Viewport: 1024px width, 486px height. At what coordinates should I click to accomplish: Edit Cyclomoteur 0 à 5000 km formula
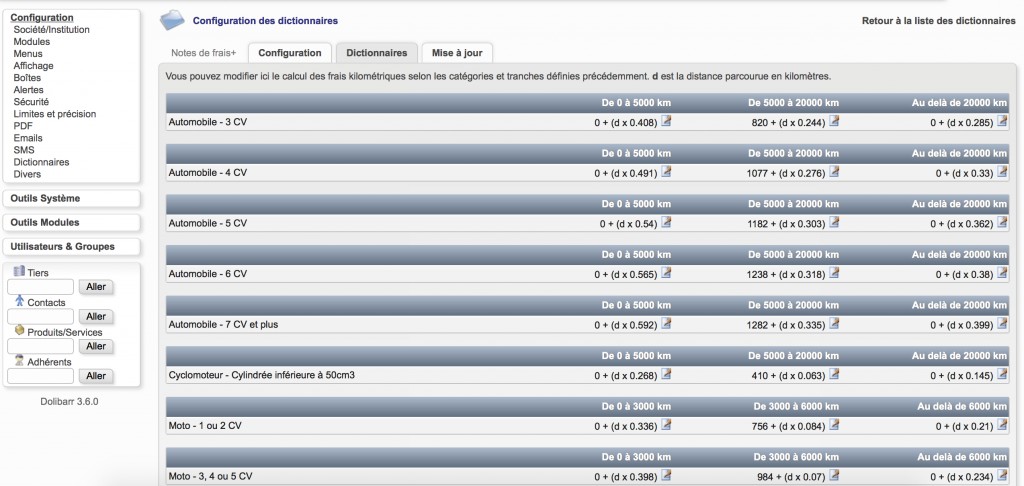pos(666,374)
